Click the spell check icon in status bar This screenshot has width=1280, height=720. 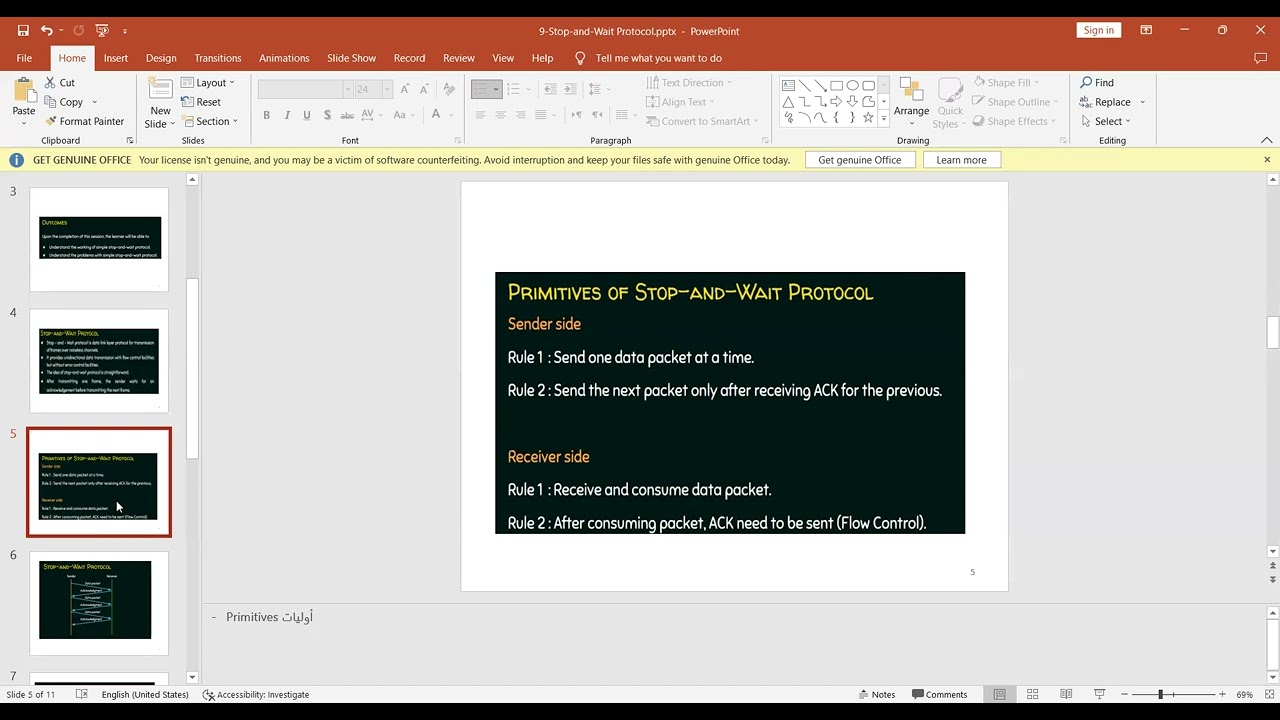[x=82, y=695]
